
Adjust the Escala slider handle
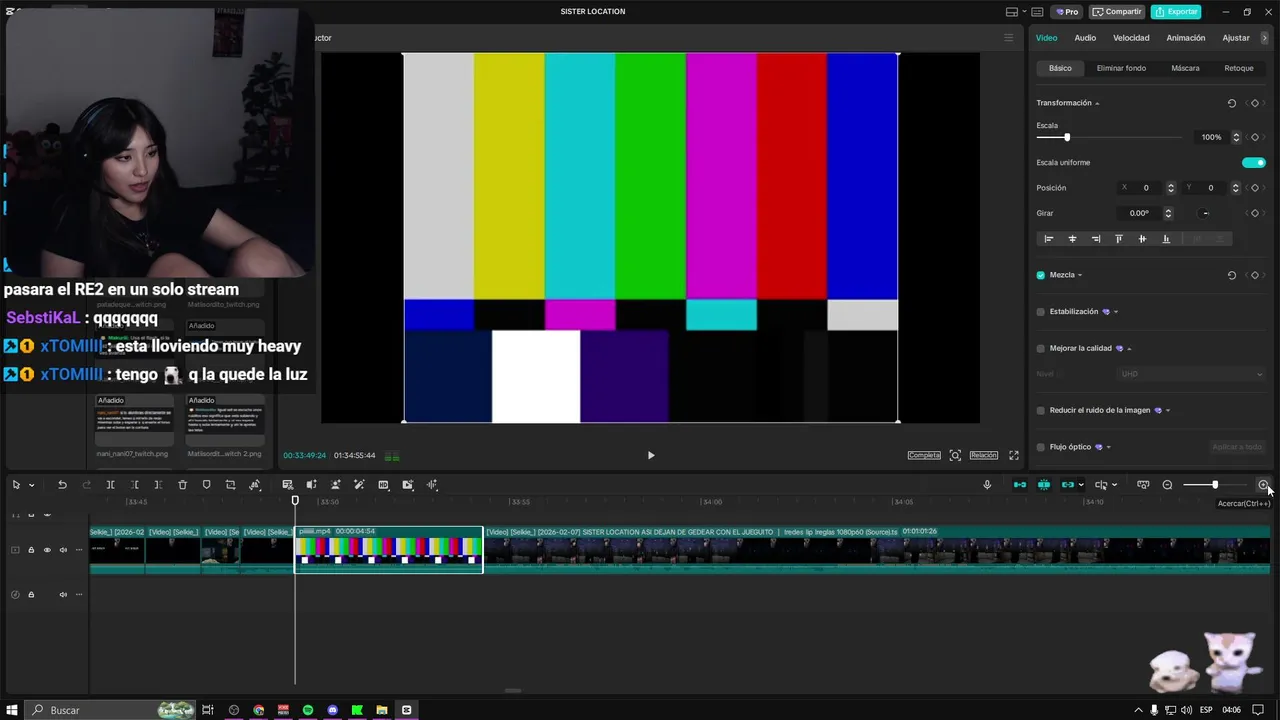(1067, 137)
